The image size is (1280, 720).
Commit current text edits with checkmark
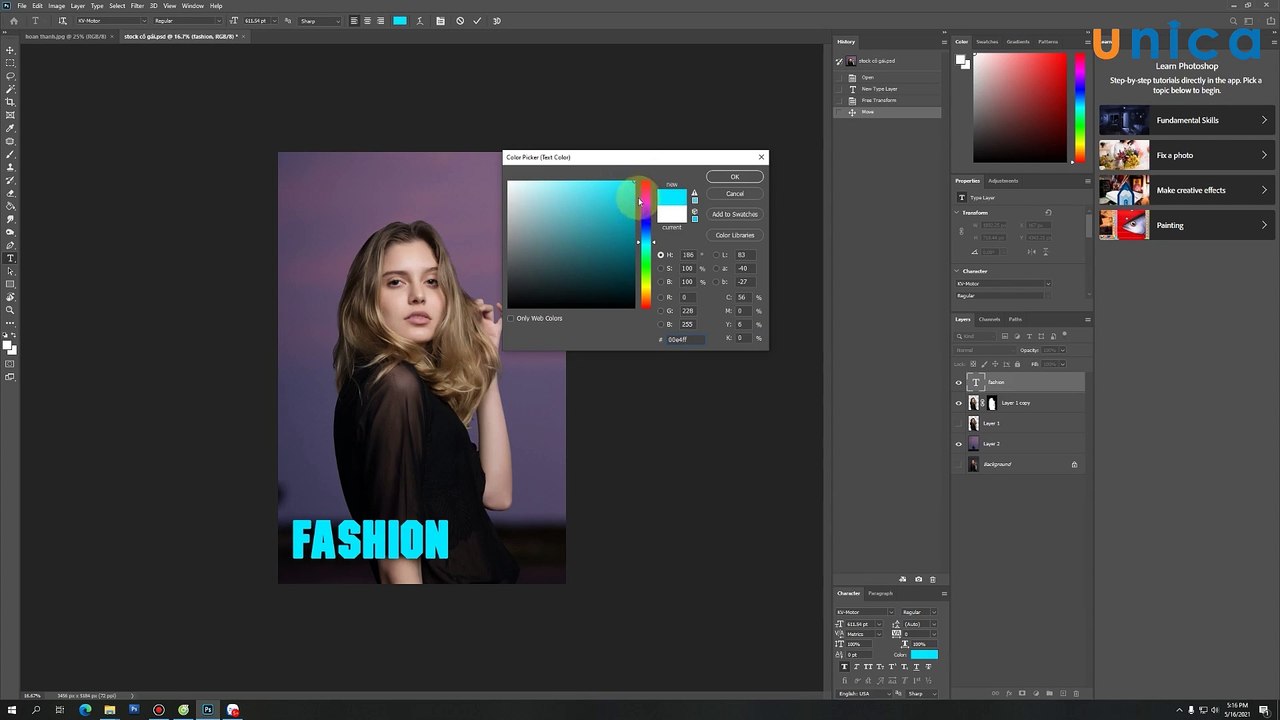coord(477,20)
